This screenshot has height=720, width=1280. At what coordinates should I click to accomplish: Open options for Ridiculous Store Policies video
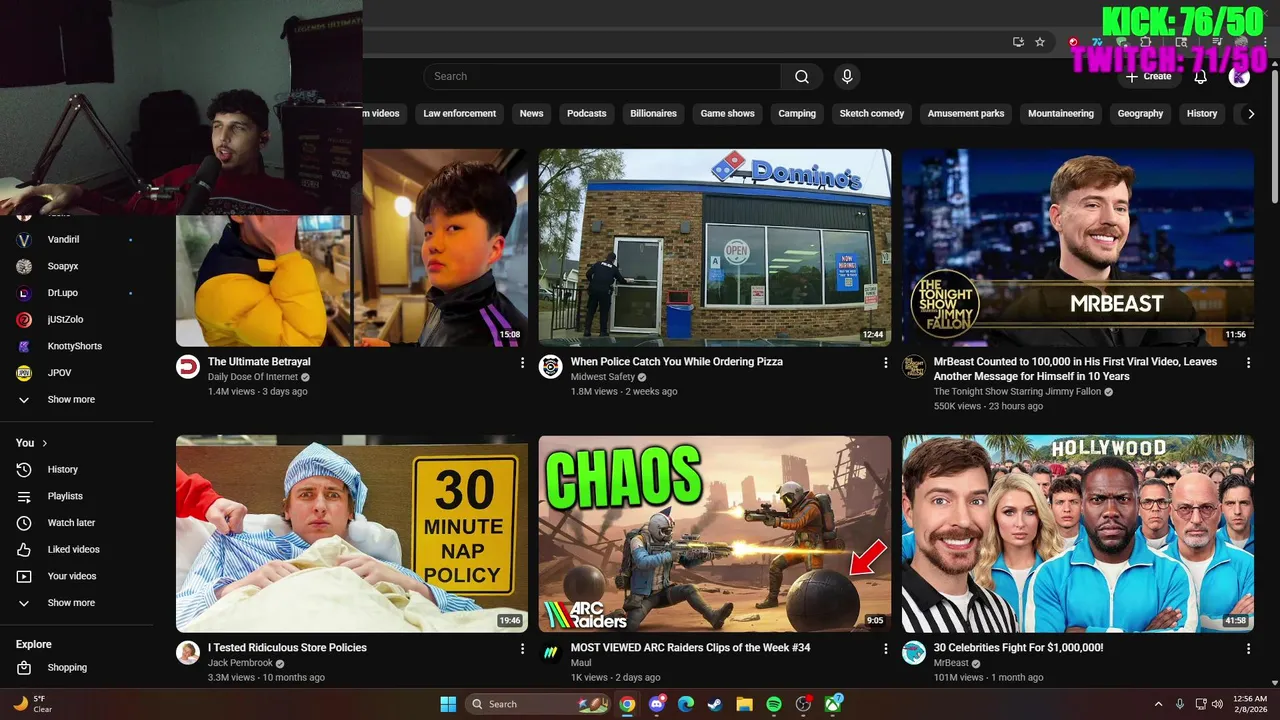[522, 649]
